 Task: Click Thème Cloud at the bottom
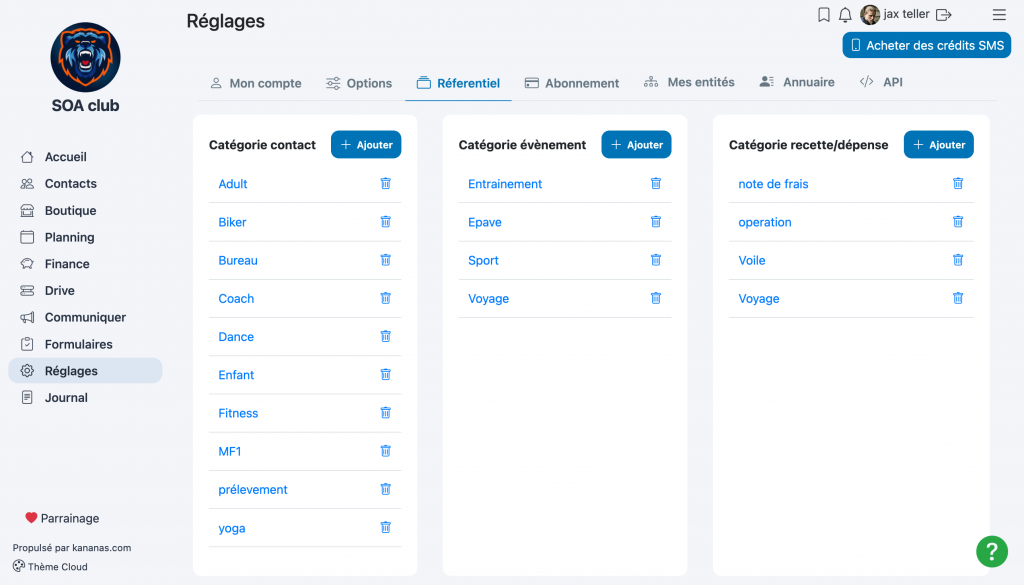tap(50, 567)
